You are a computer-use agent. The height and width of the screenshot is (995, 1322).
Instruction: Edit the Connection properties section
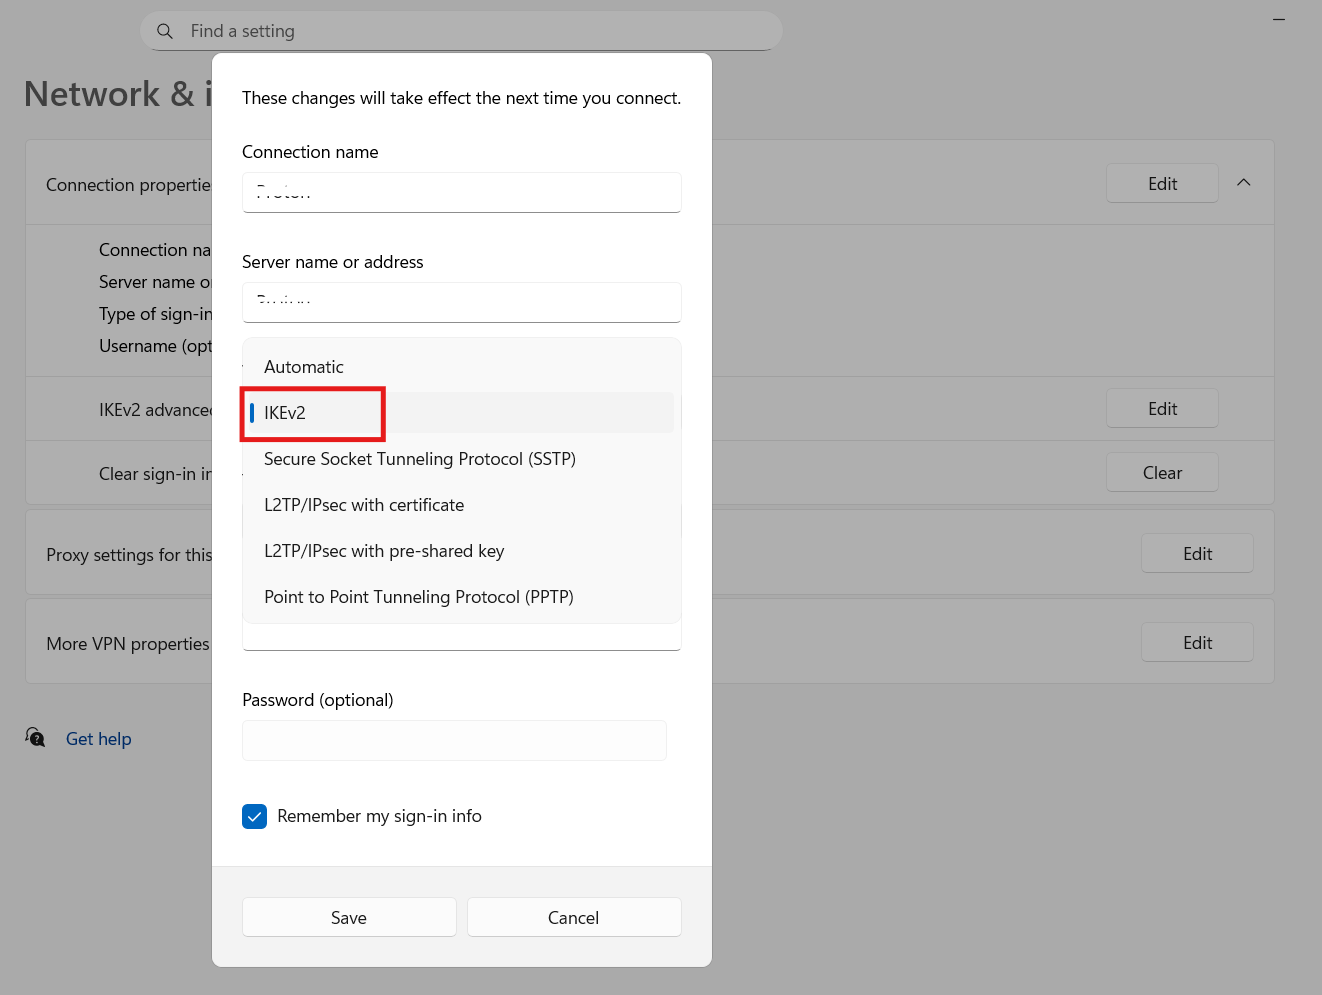pos(1162,183)
